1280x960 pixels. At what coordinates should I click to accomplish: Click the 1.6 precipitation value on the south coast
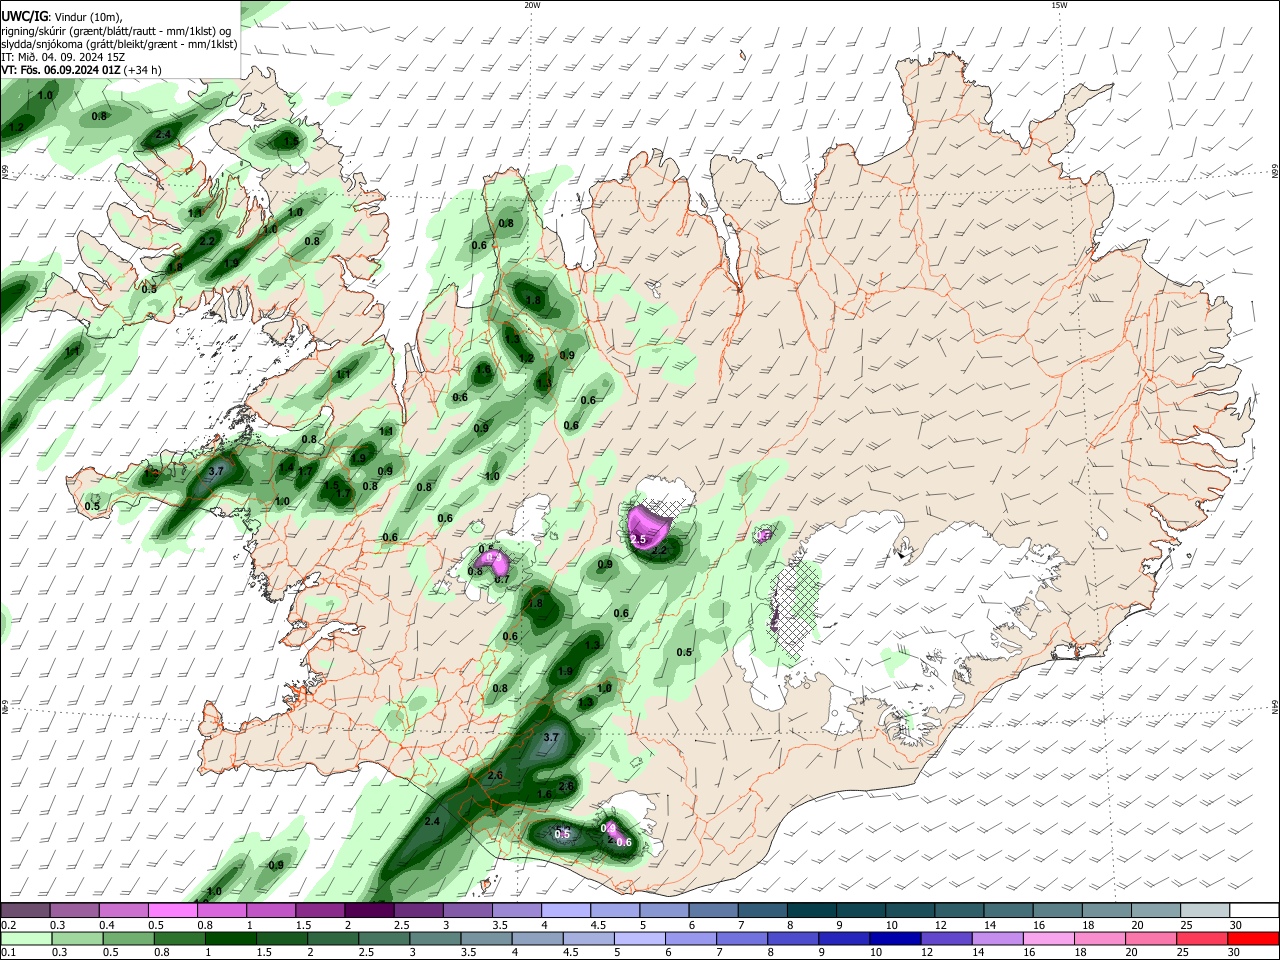tap(545, 794)
